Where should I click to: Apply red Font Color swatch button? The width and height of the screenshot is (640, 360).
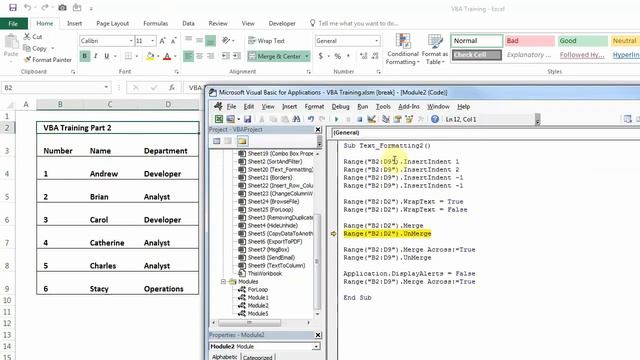(167, 56)
